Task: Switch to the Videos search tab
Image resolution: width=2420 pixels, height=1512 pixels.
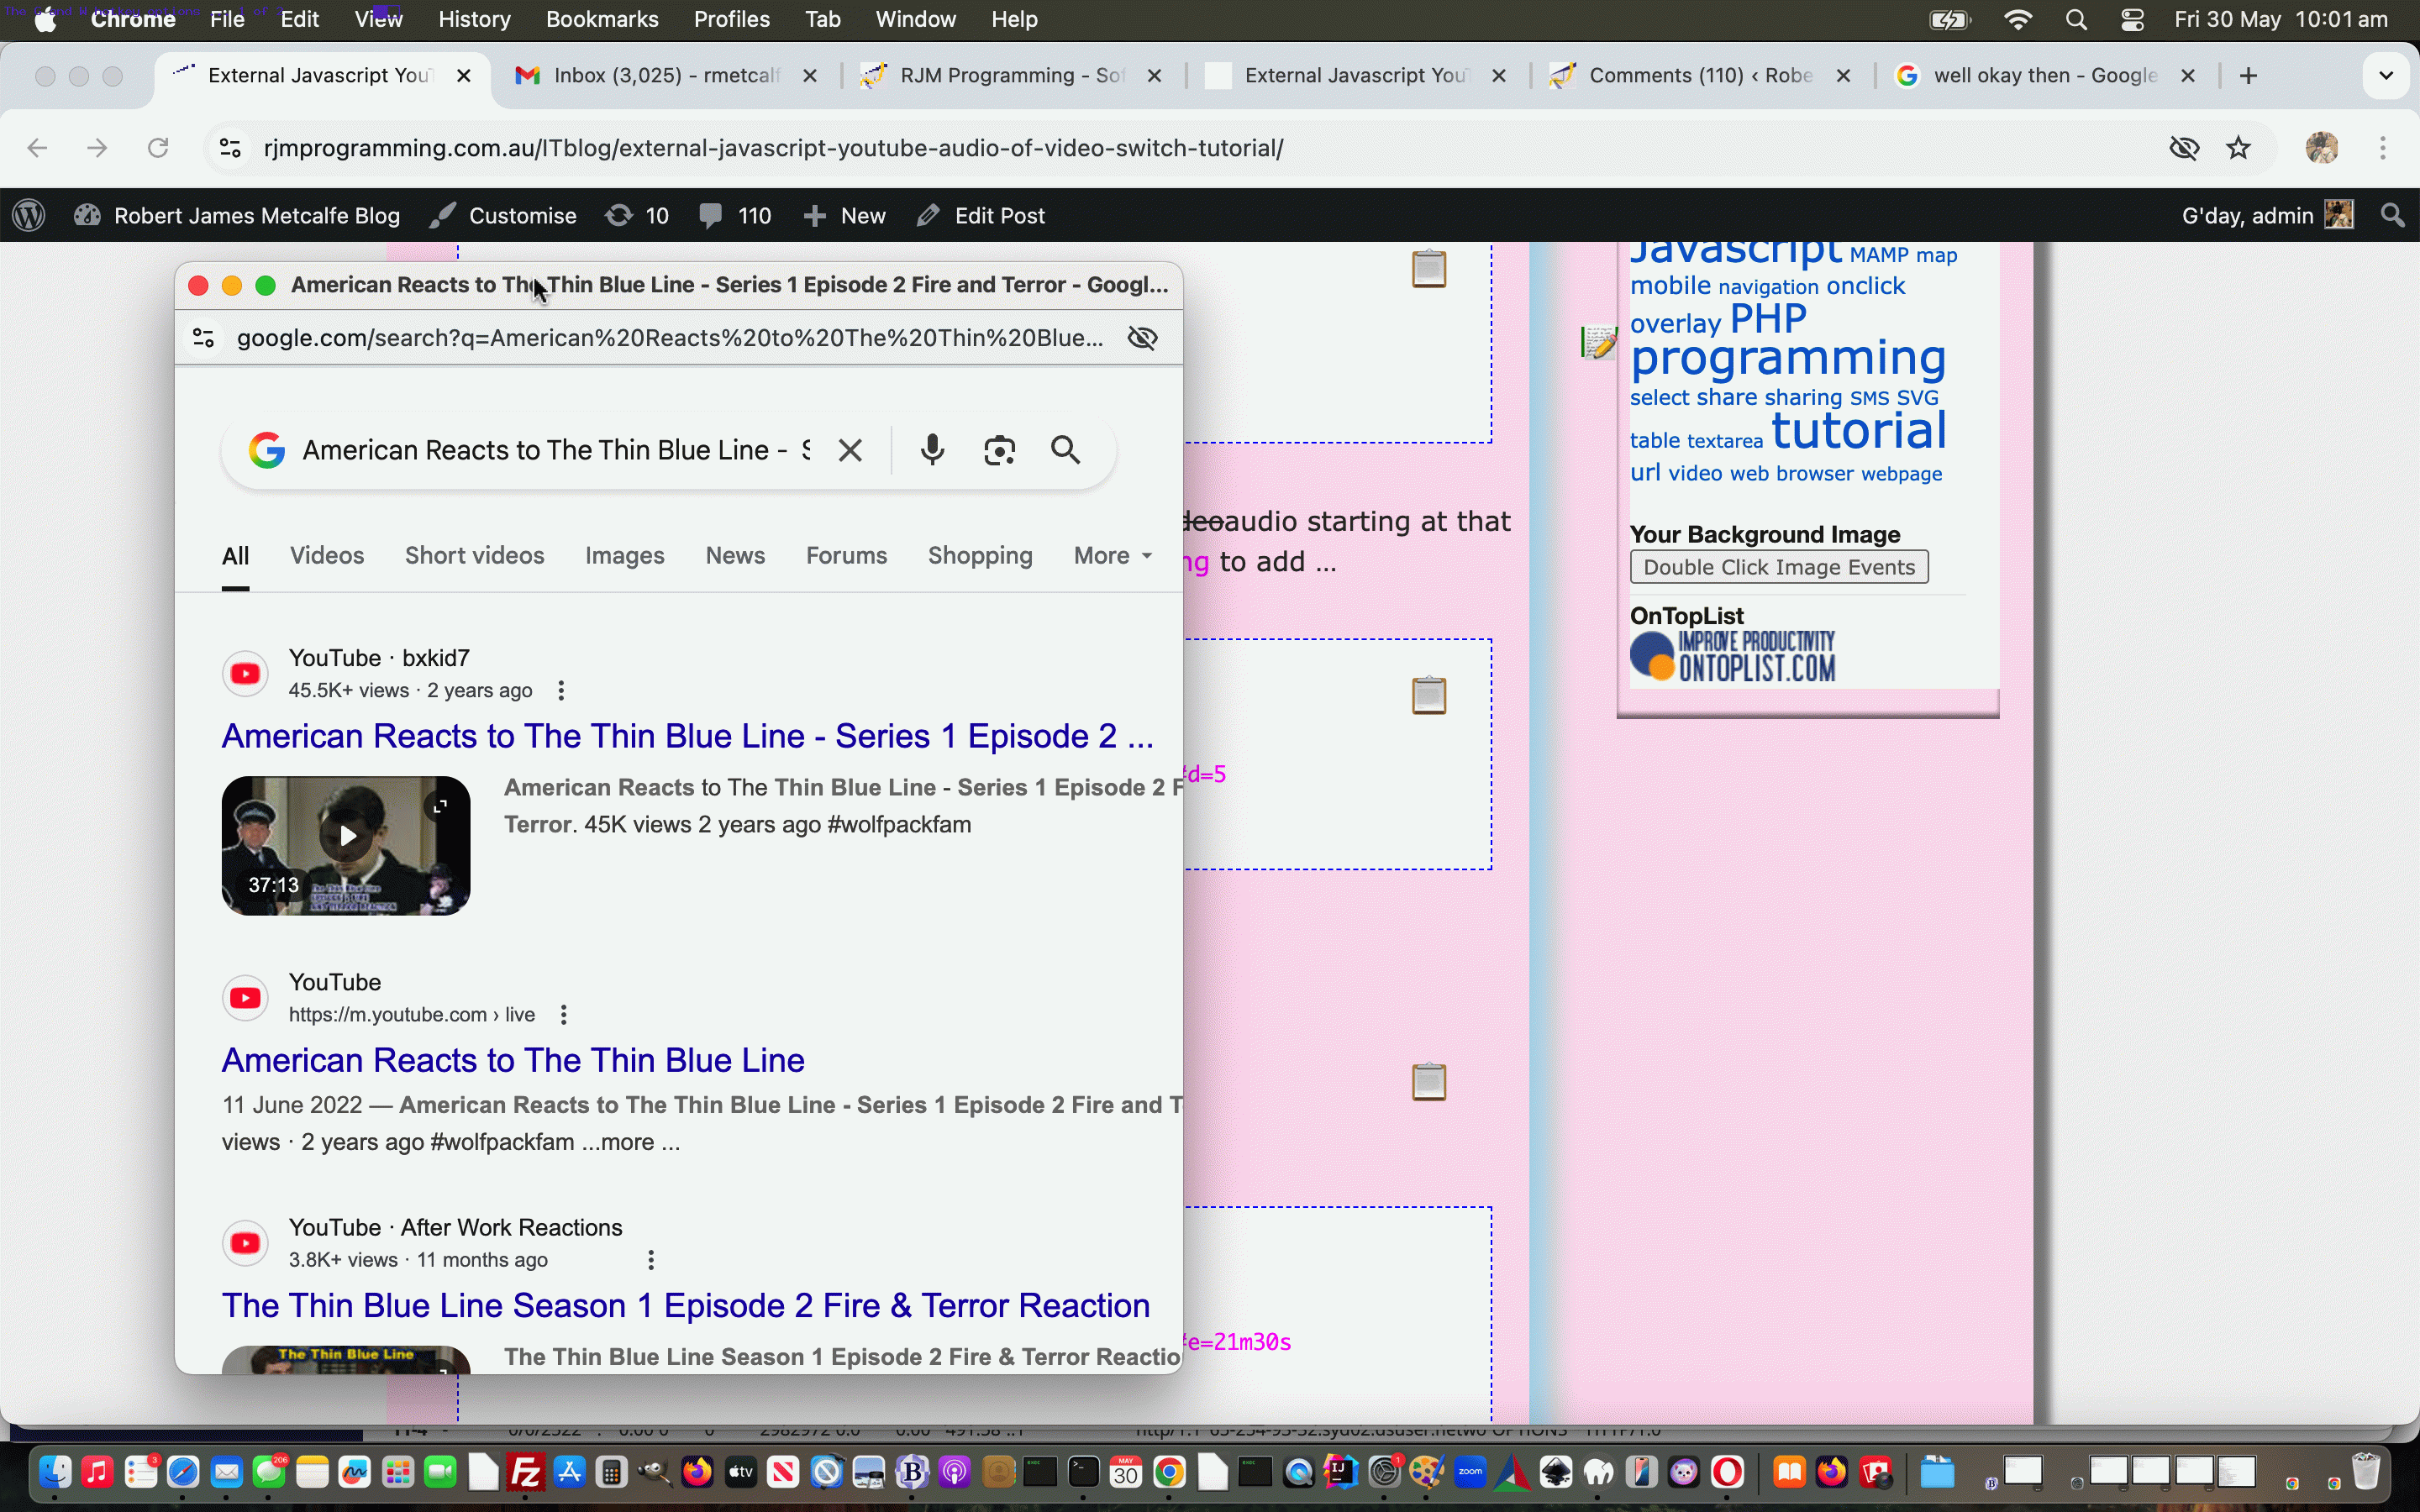Action: point(327,555)
